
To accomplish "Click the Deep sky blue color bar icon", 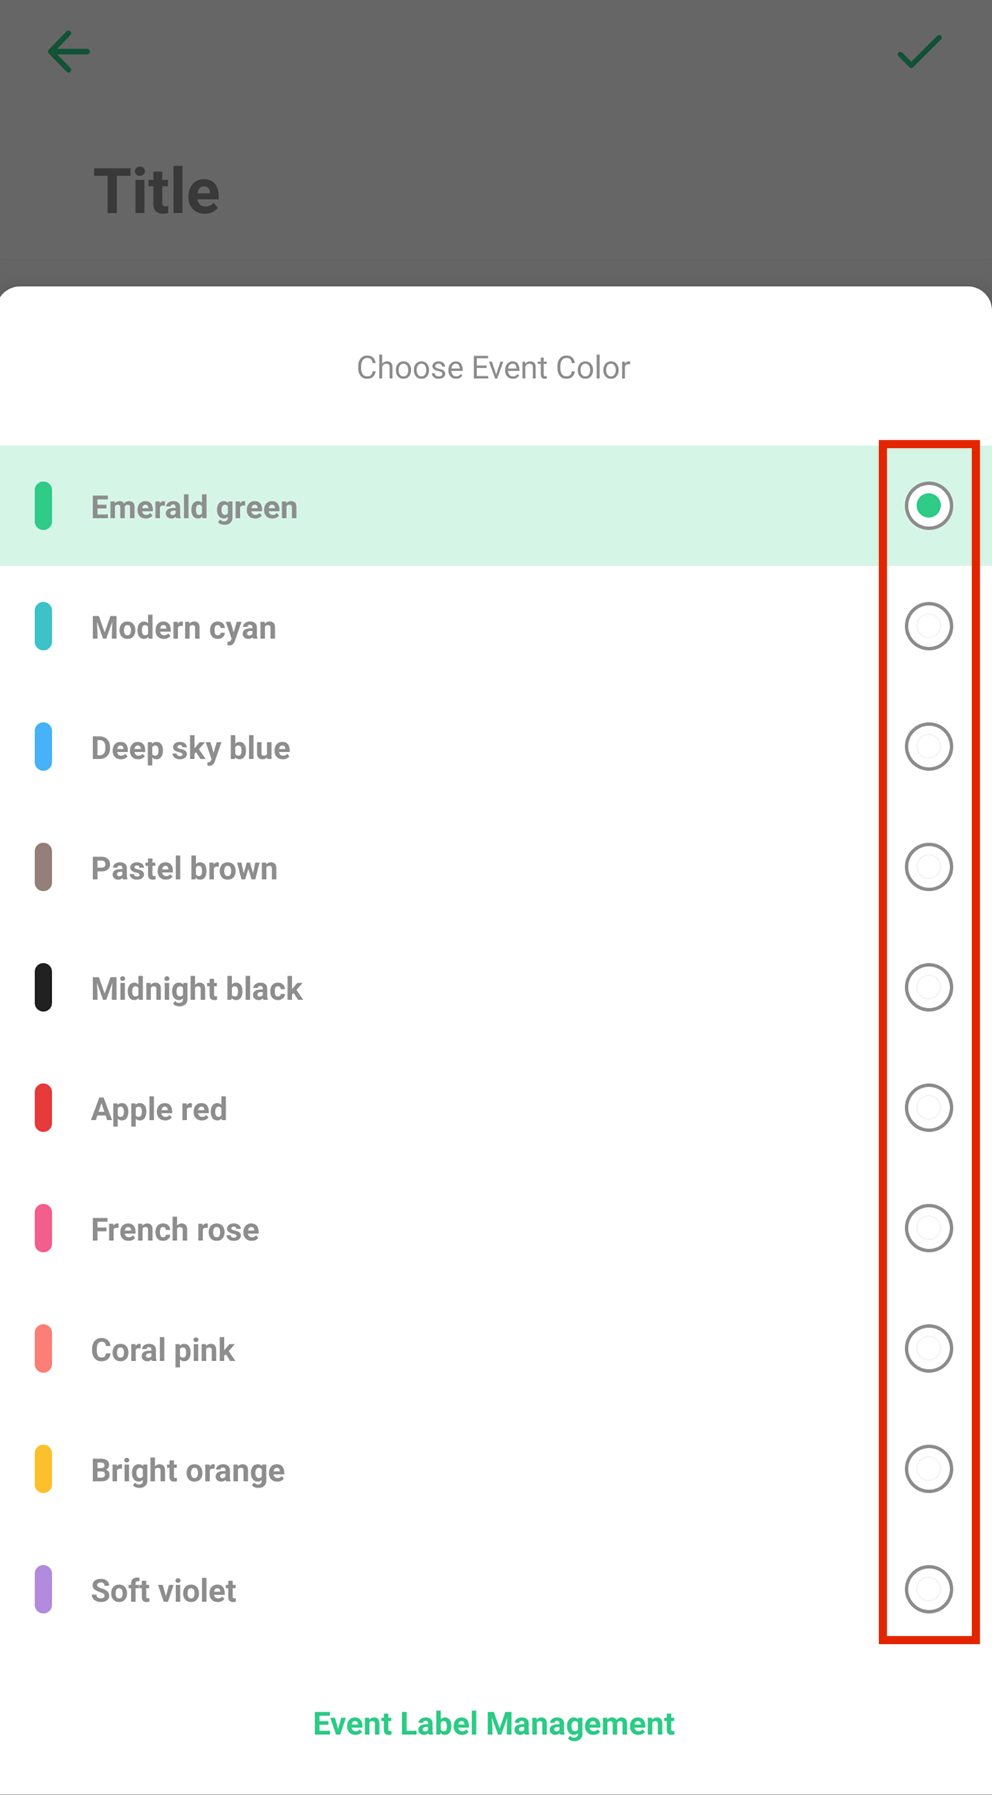I will [42, 747].
